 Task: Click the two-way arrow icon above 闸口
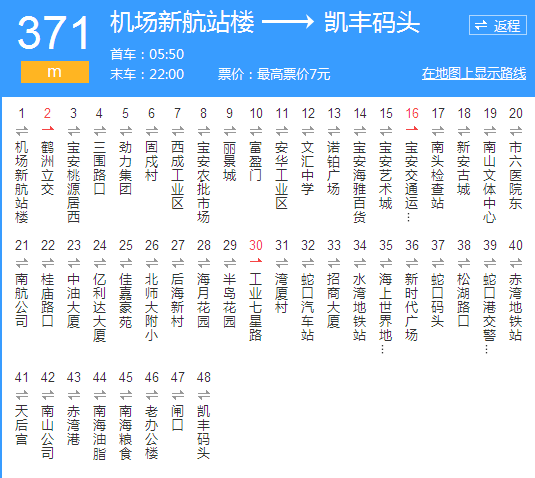click(x=178, y=395)
